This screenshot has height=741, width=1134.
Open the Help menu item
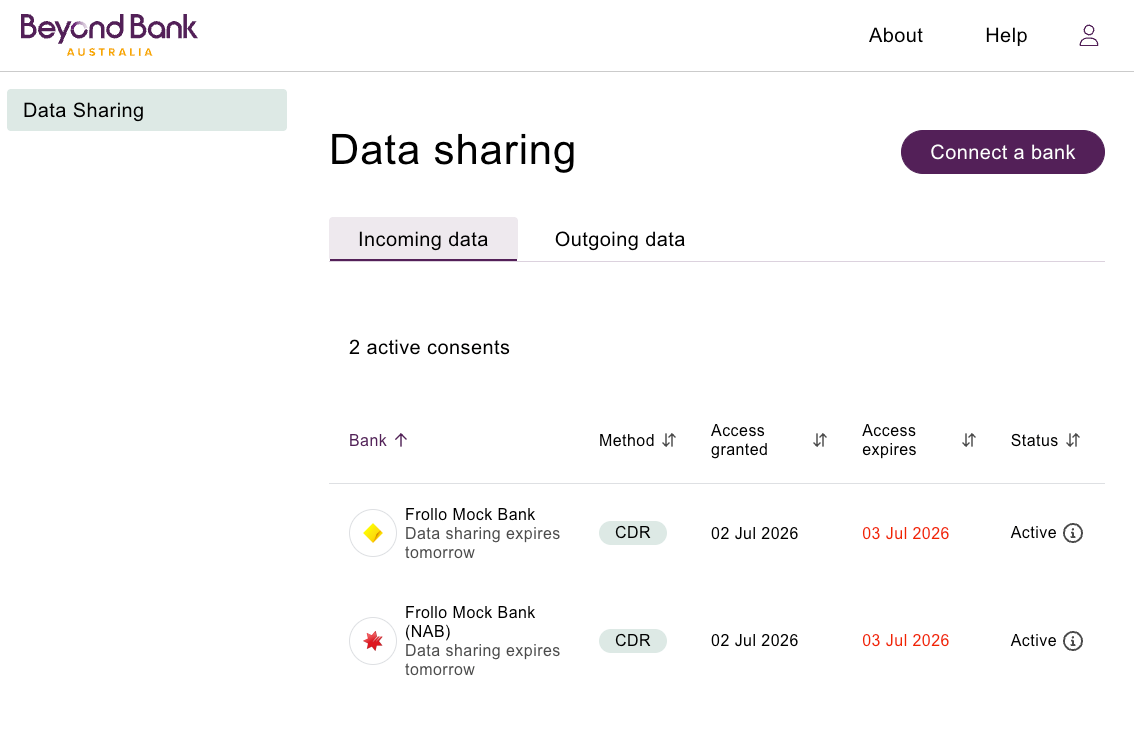(1006, 35)
